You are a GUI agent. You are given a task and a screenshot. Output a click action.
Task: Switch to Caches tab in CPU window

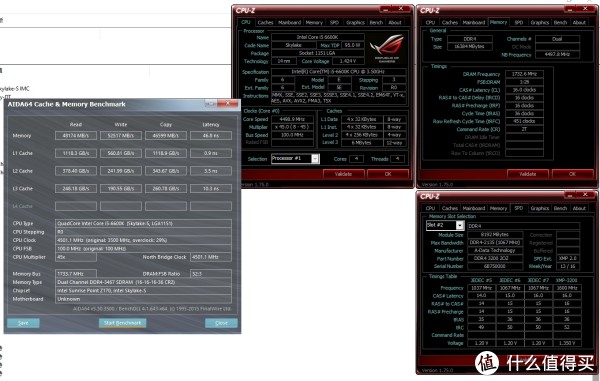265,23
